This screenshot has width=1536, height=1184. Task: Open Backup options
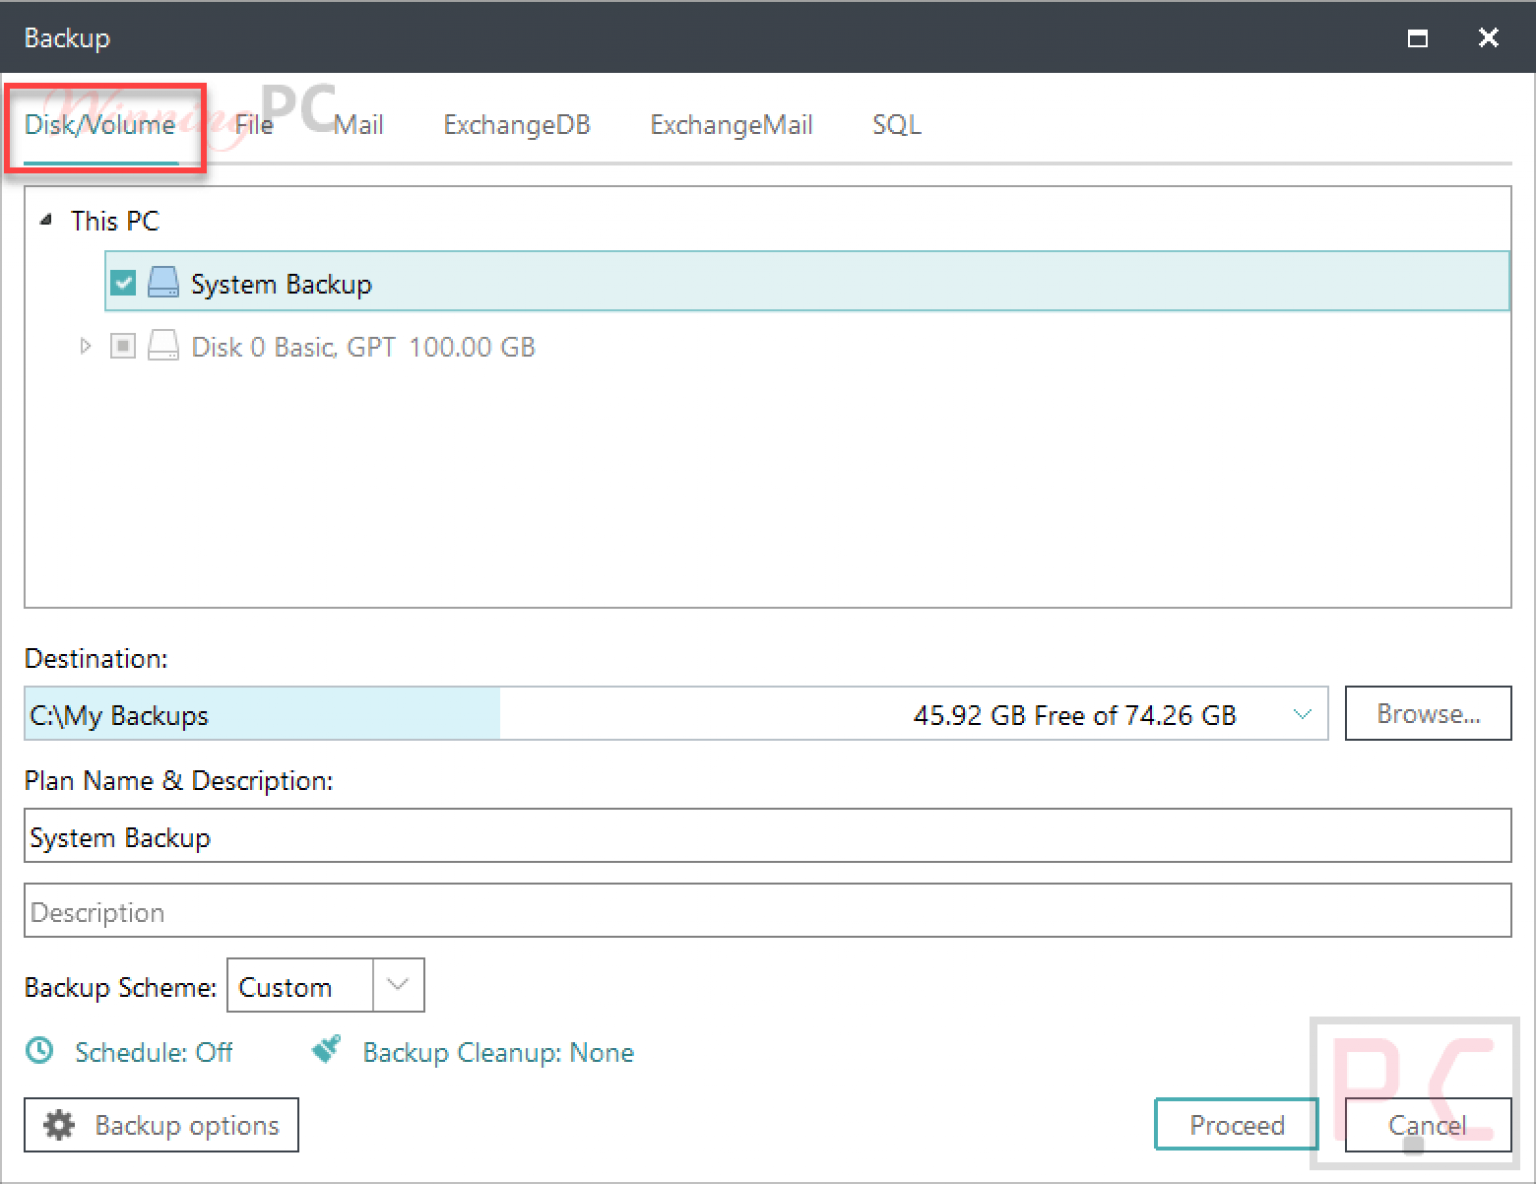point(161,1125)
